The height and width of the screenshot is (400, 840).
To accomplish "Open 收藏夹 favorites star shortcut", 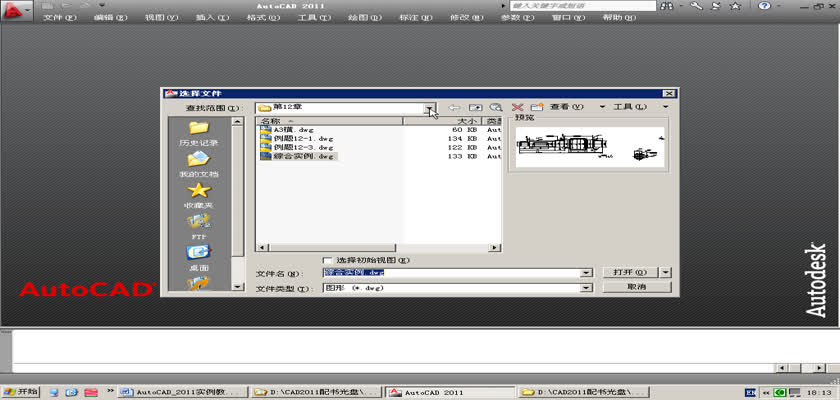I will [199, 196].
